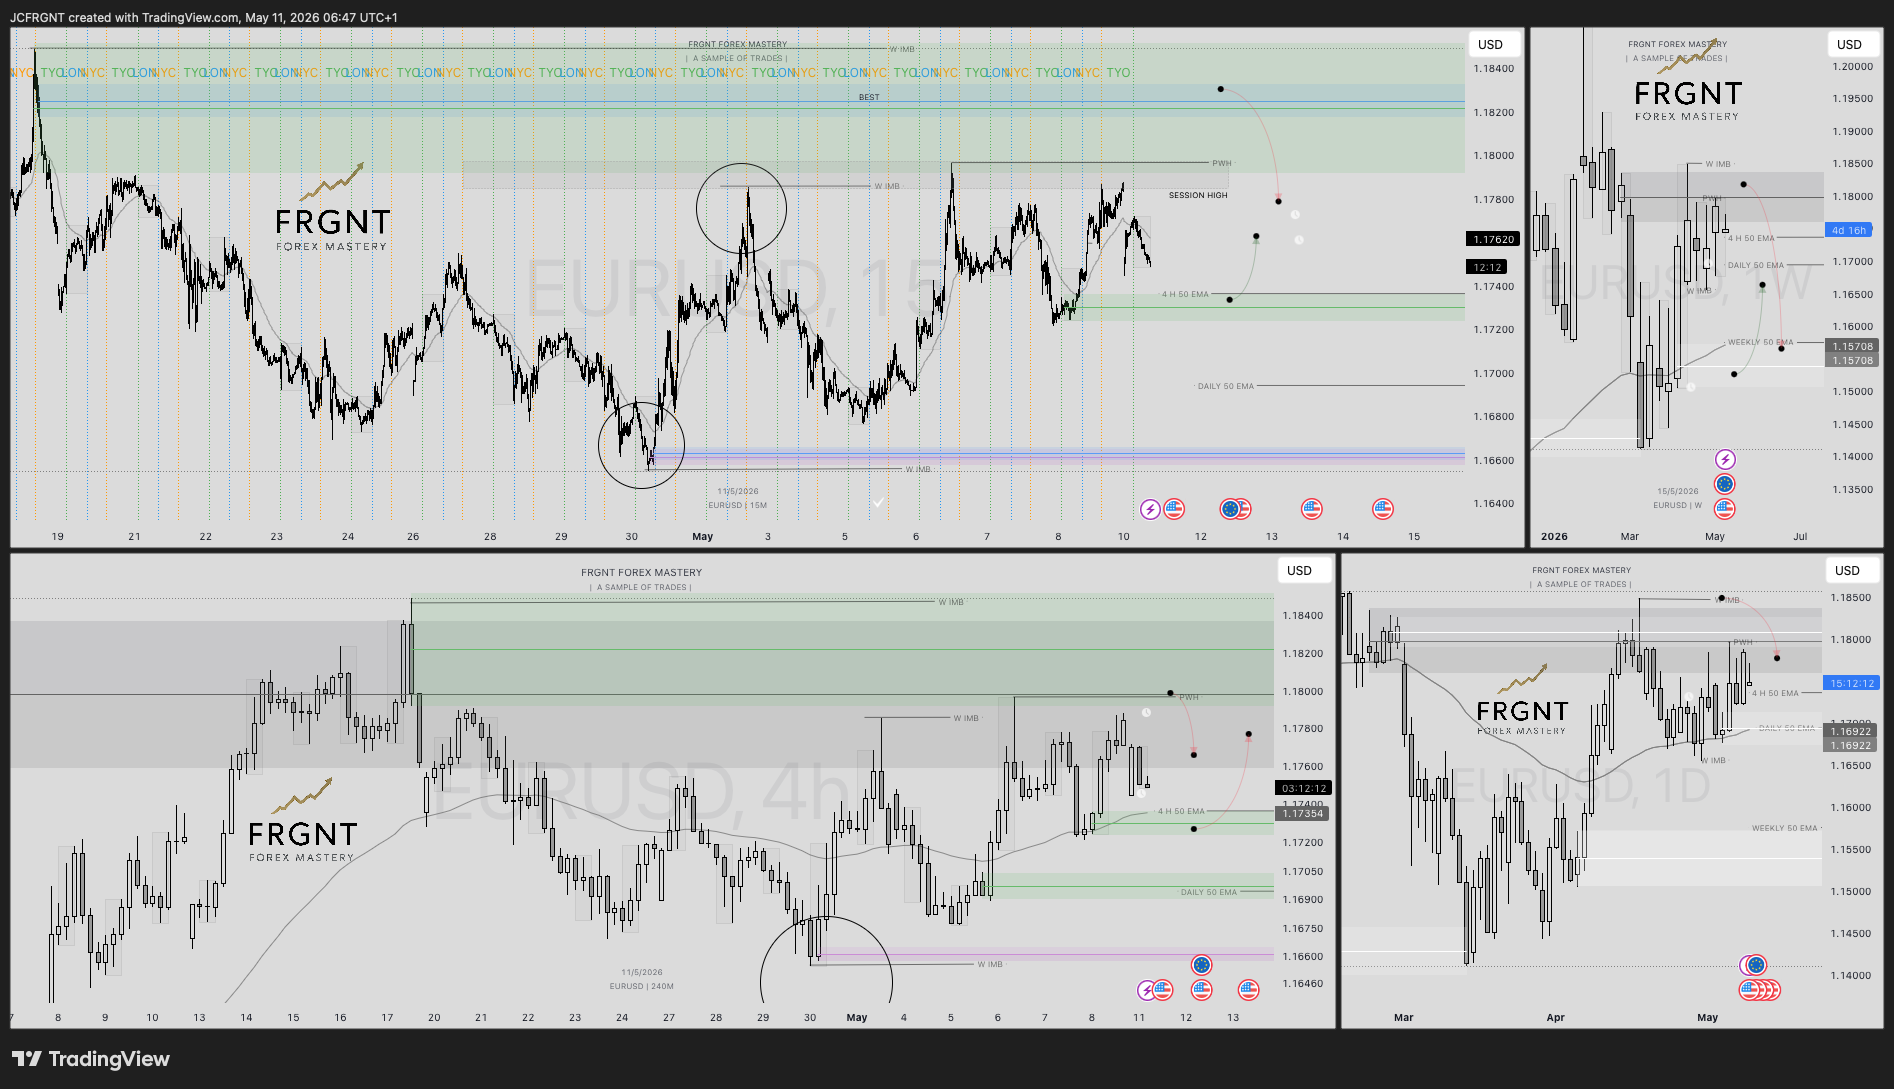Click WEEKLY 50 EMA label on daily chart
The height and width of the screenshot is (1089, 1894).
coord(1785,828)
